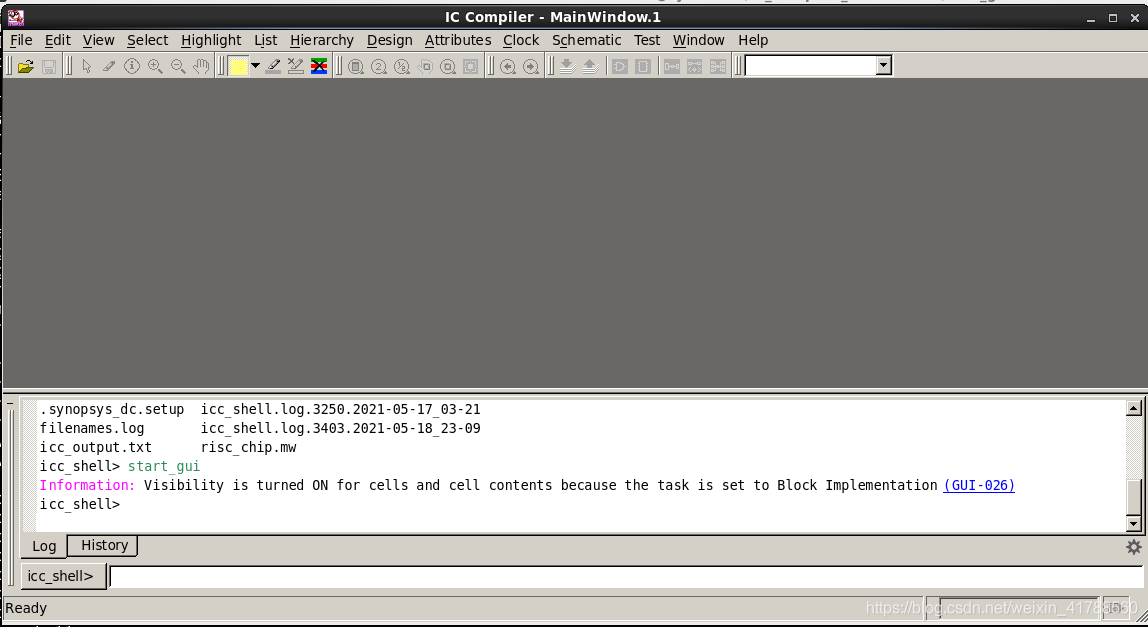
Task: Click the start_gui command text
Action: (164, 466)
